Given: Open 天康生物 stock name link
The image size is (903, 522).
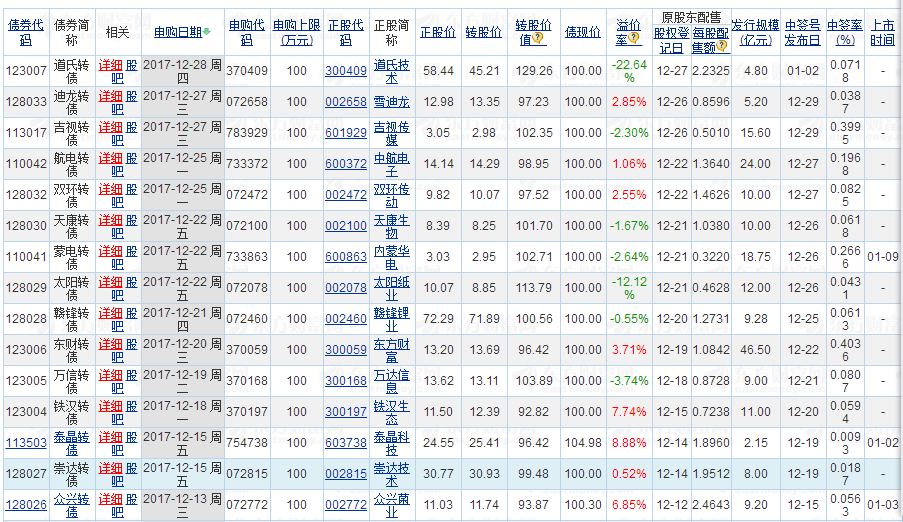Looking at the screenshot, I should click(x=392, y=226).
